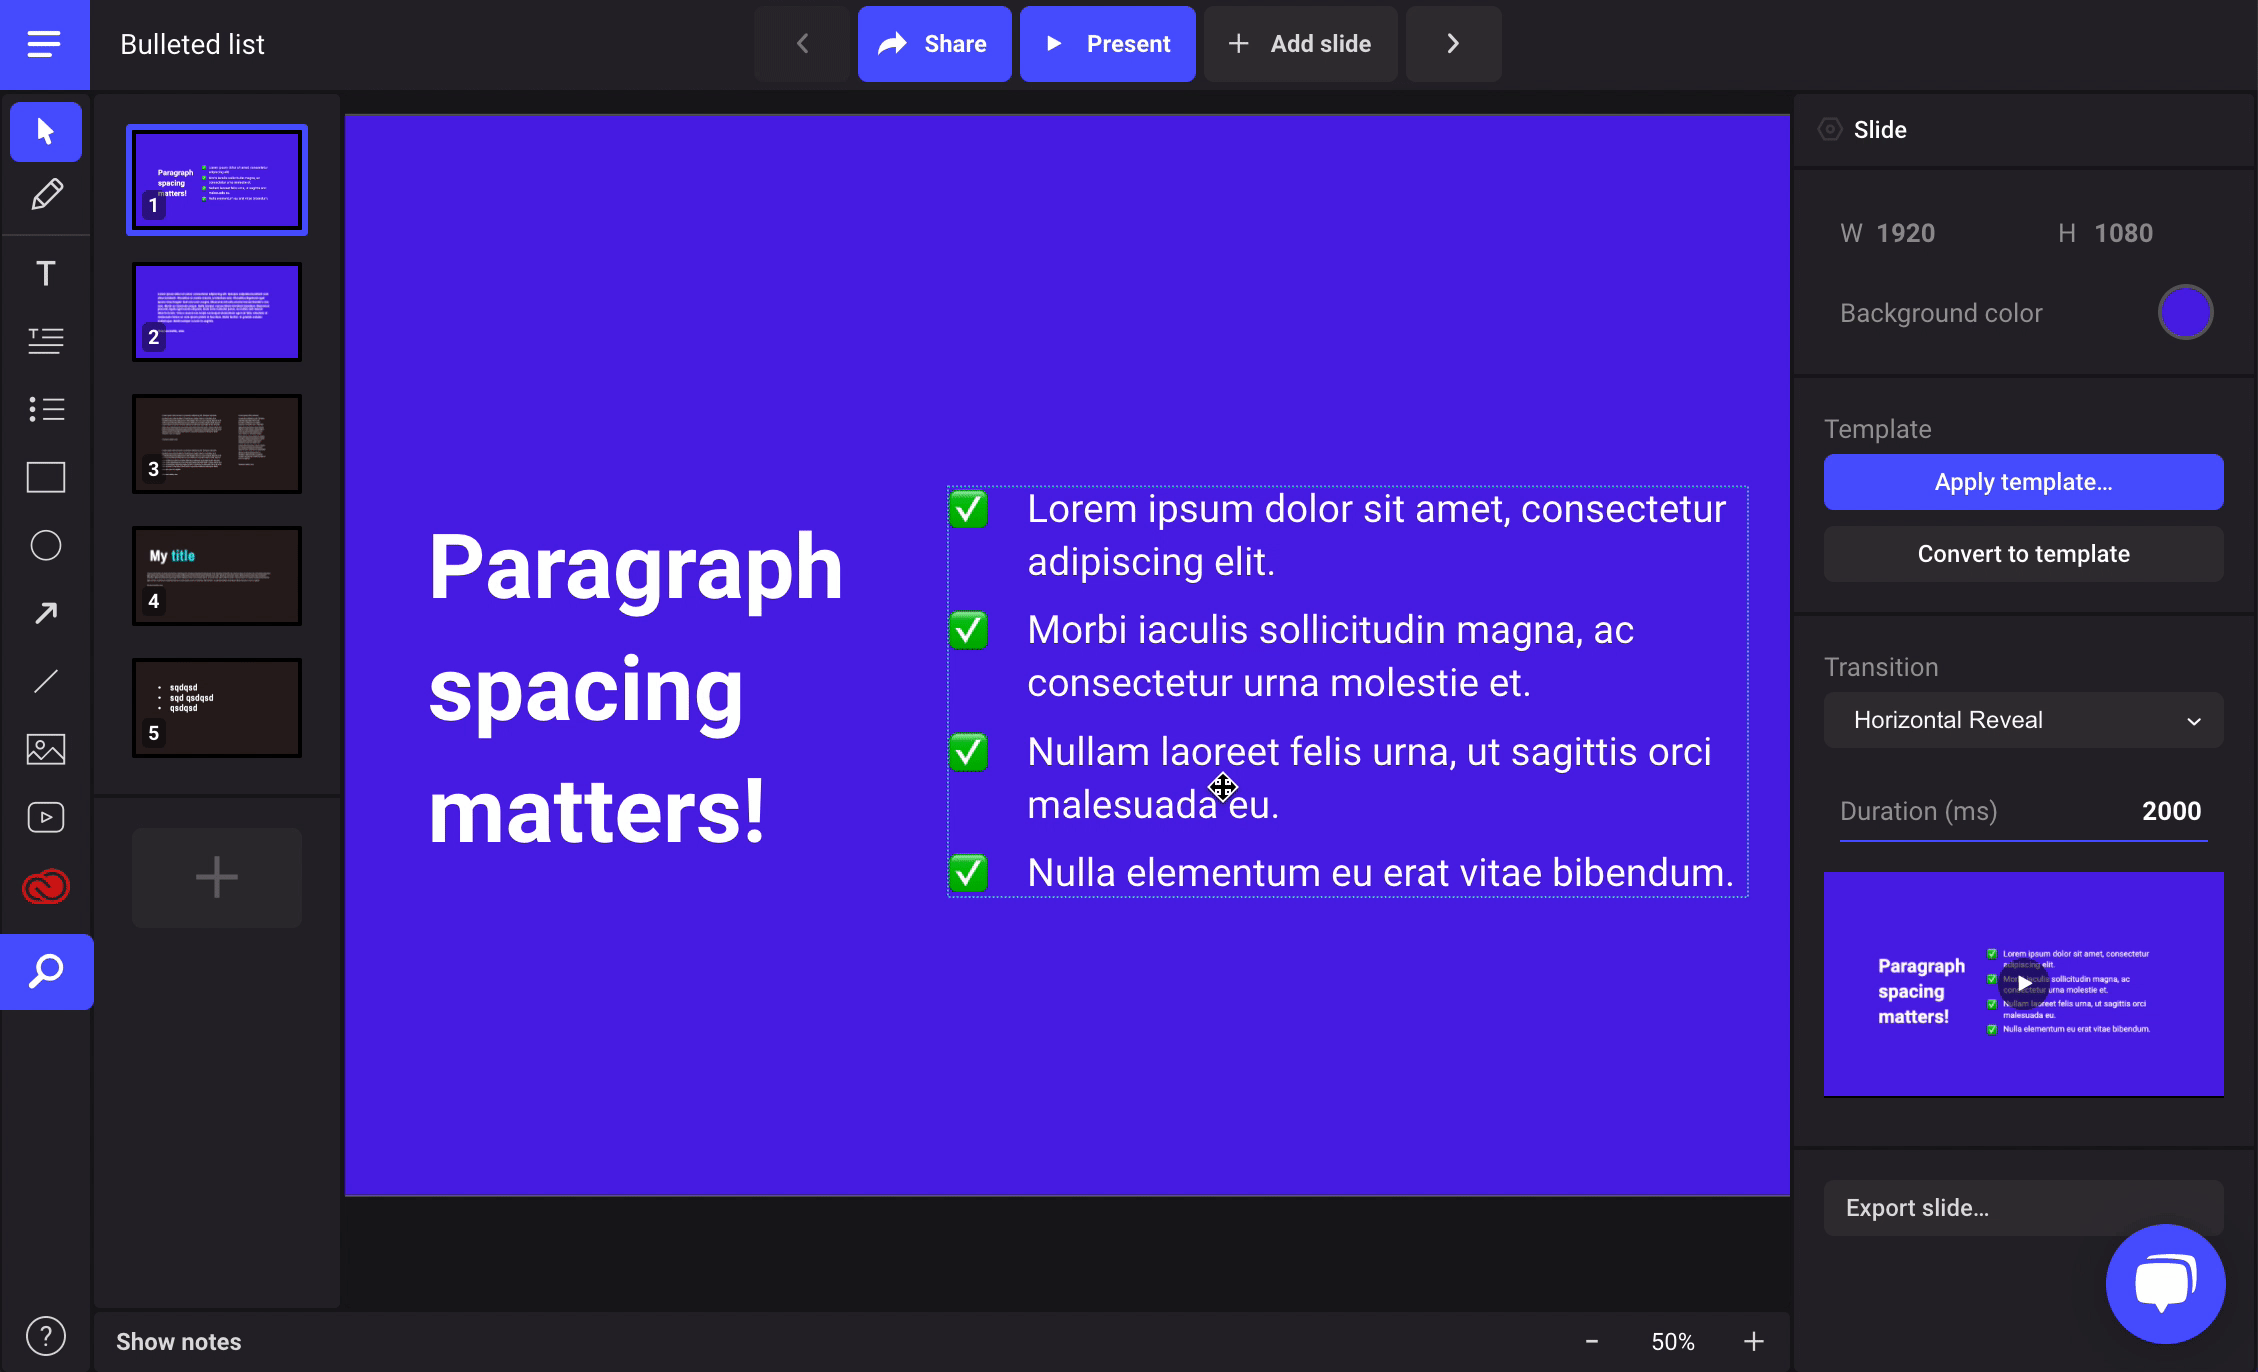This screenshot has width=2258, height=1372.
Task: Click the Present button
Action: (1107, 44)
